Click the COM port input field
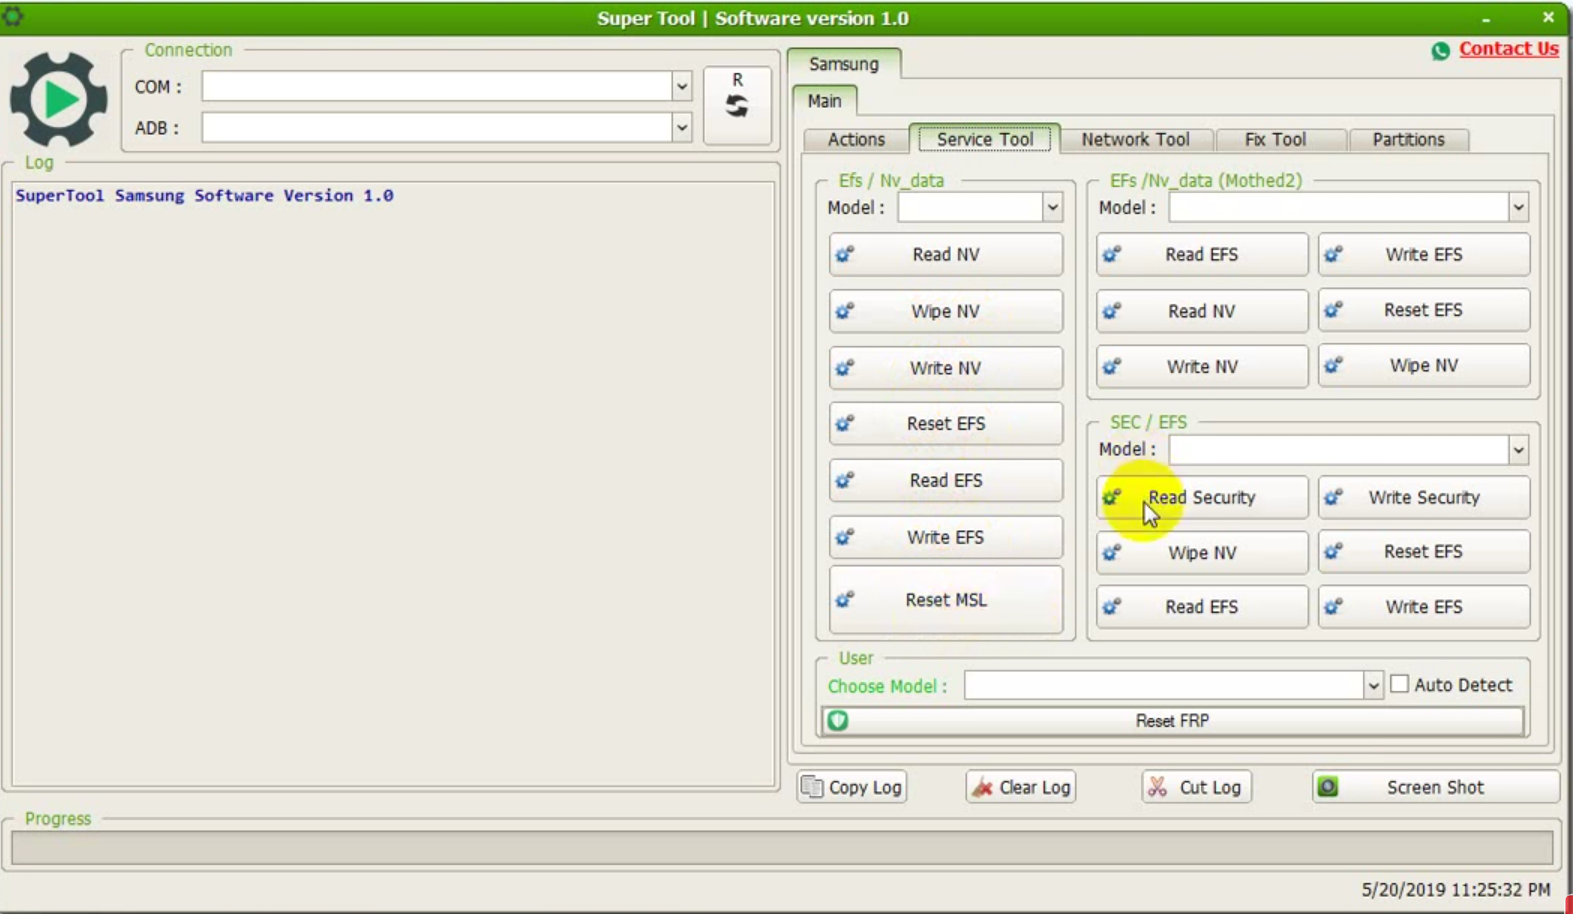 click(x=437, y=87)
